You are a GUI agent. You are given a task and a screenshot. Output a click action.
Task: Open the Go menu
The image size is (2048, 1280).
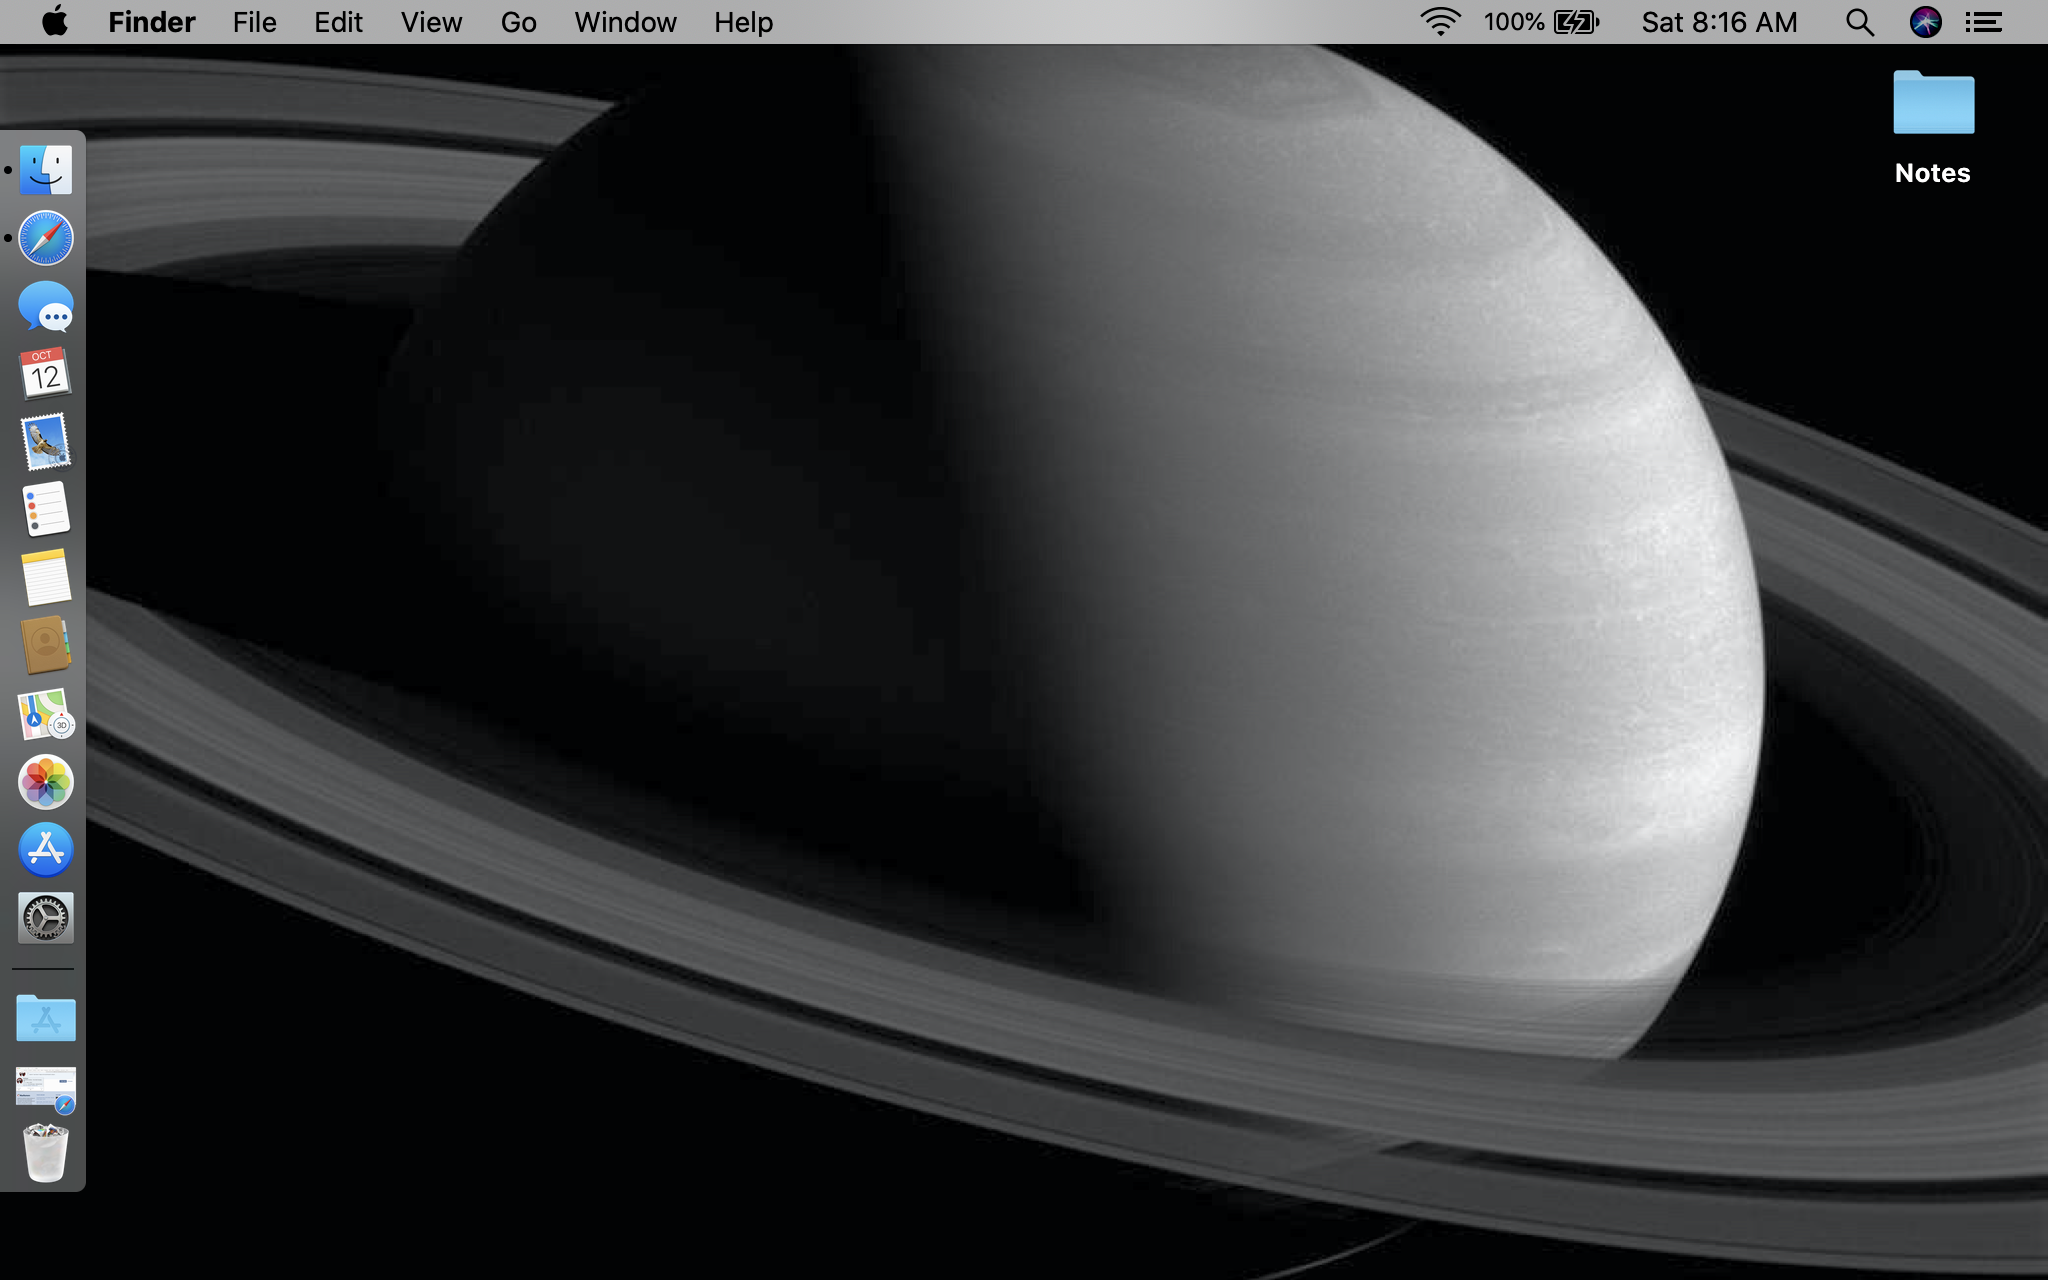(x=518, y=21)
